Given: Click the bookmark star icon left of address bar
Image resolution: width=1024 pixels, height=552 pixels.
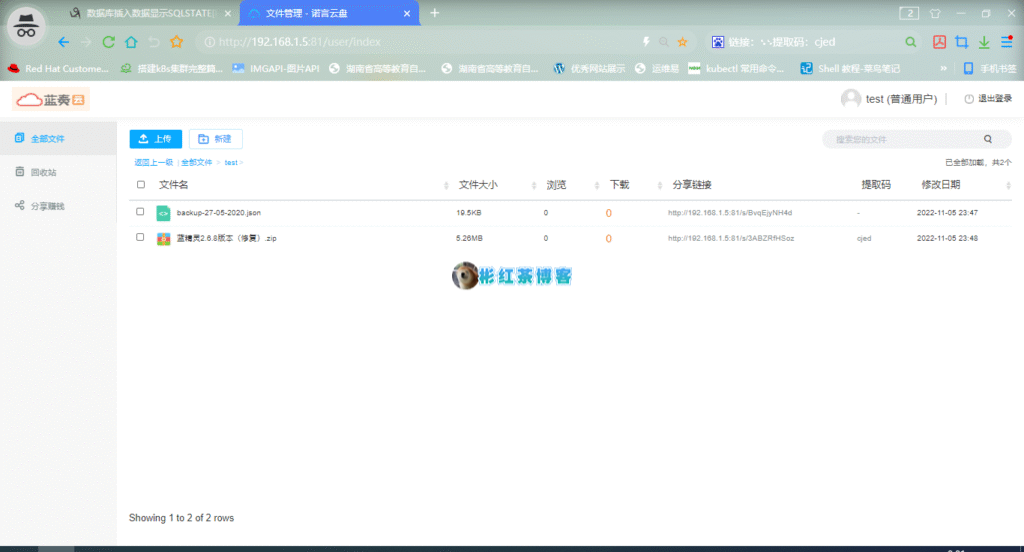Looking at the screenshot, I should 177,42.
